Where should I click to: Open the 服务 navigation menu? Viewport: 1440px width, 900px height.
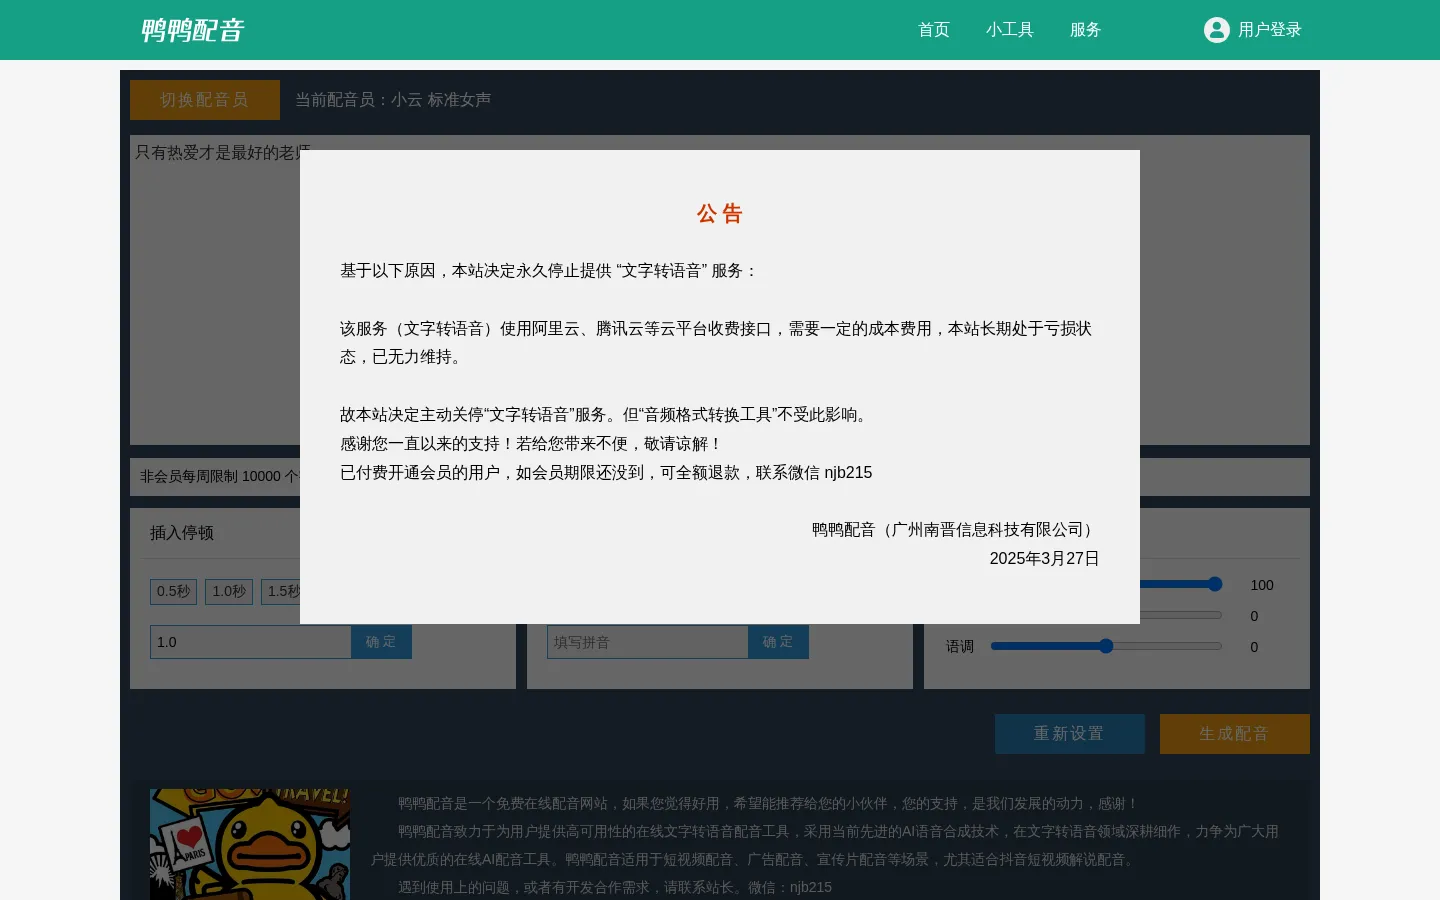coord(1086,30)
